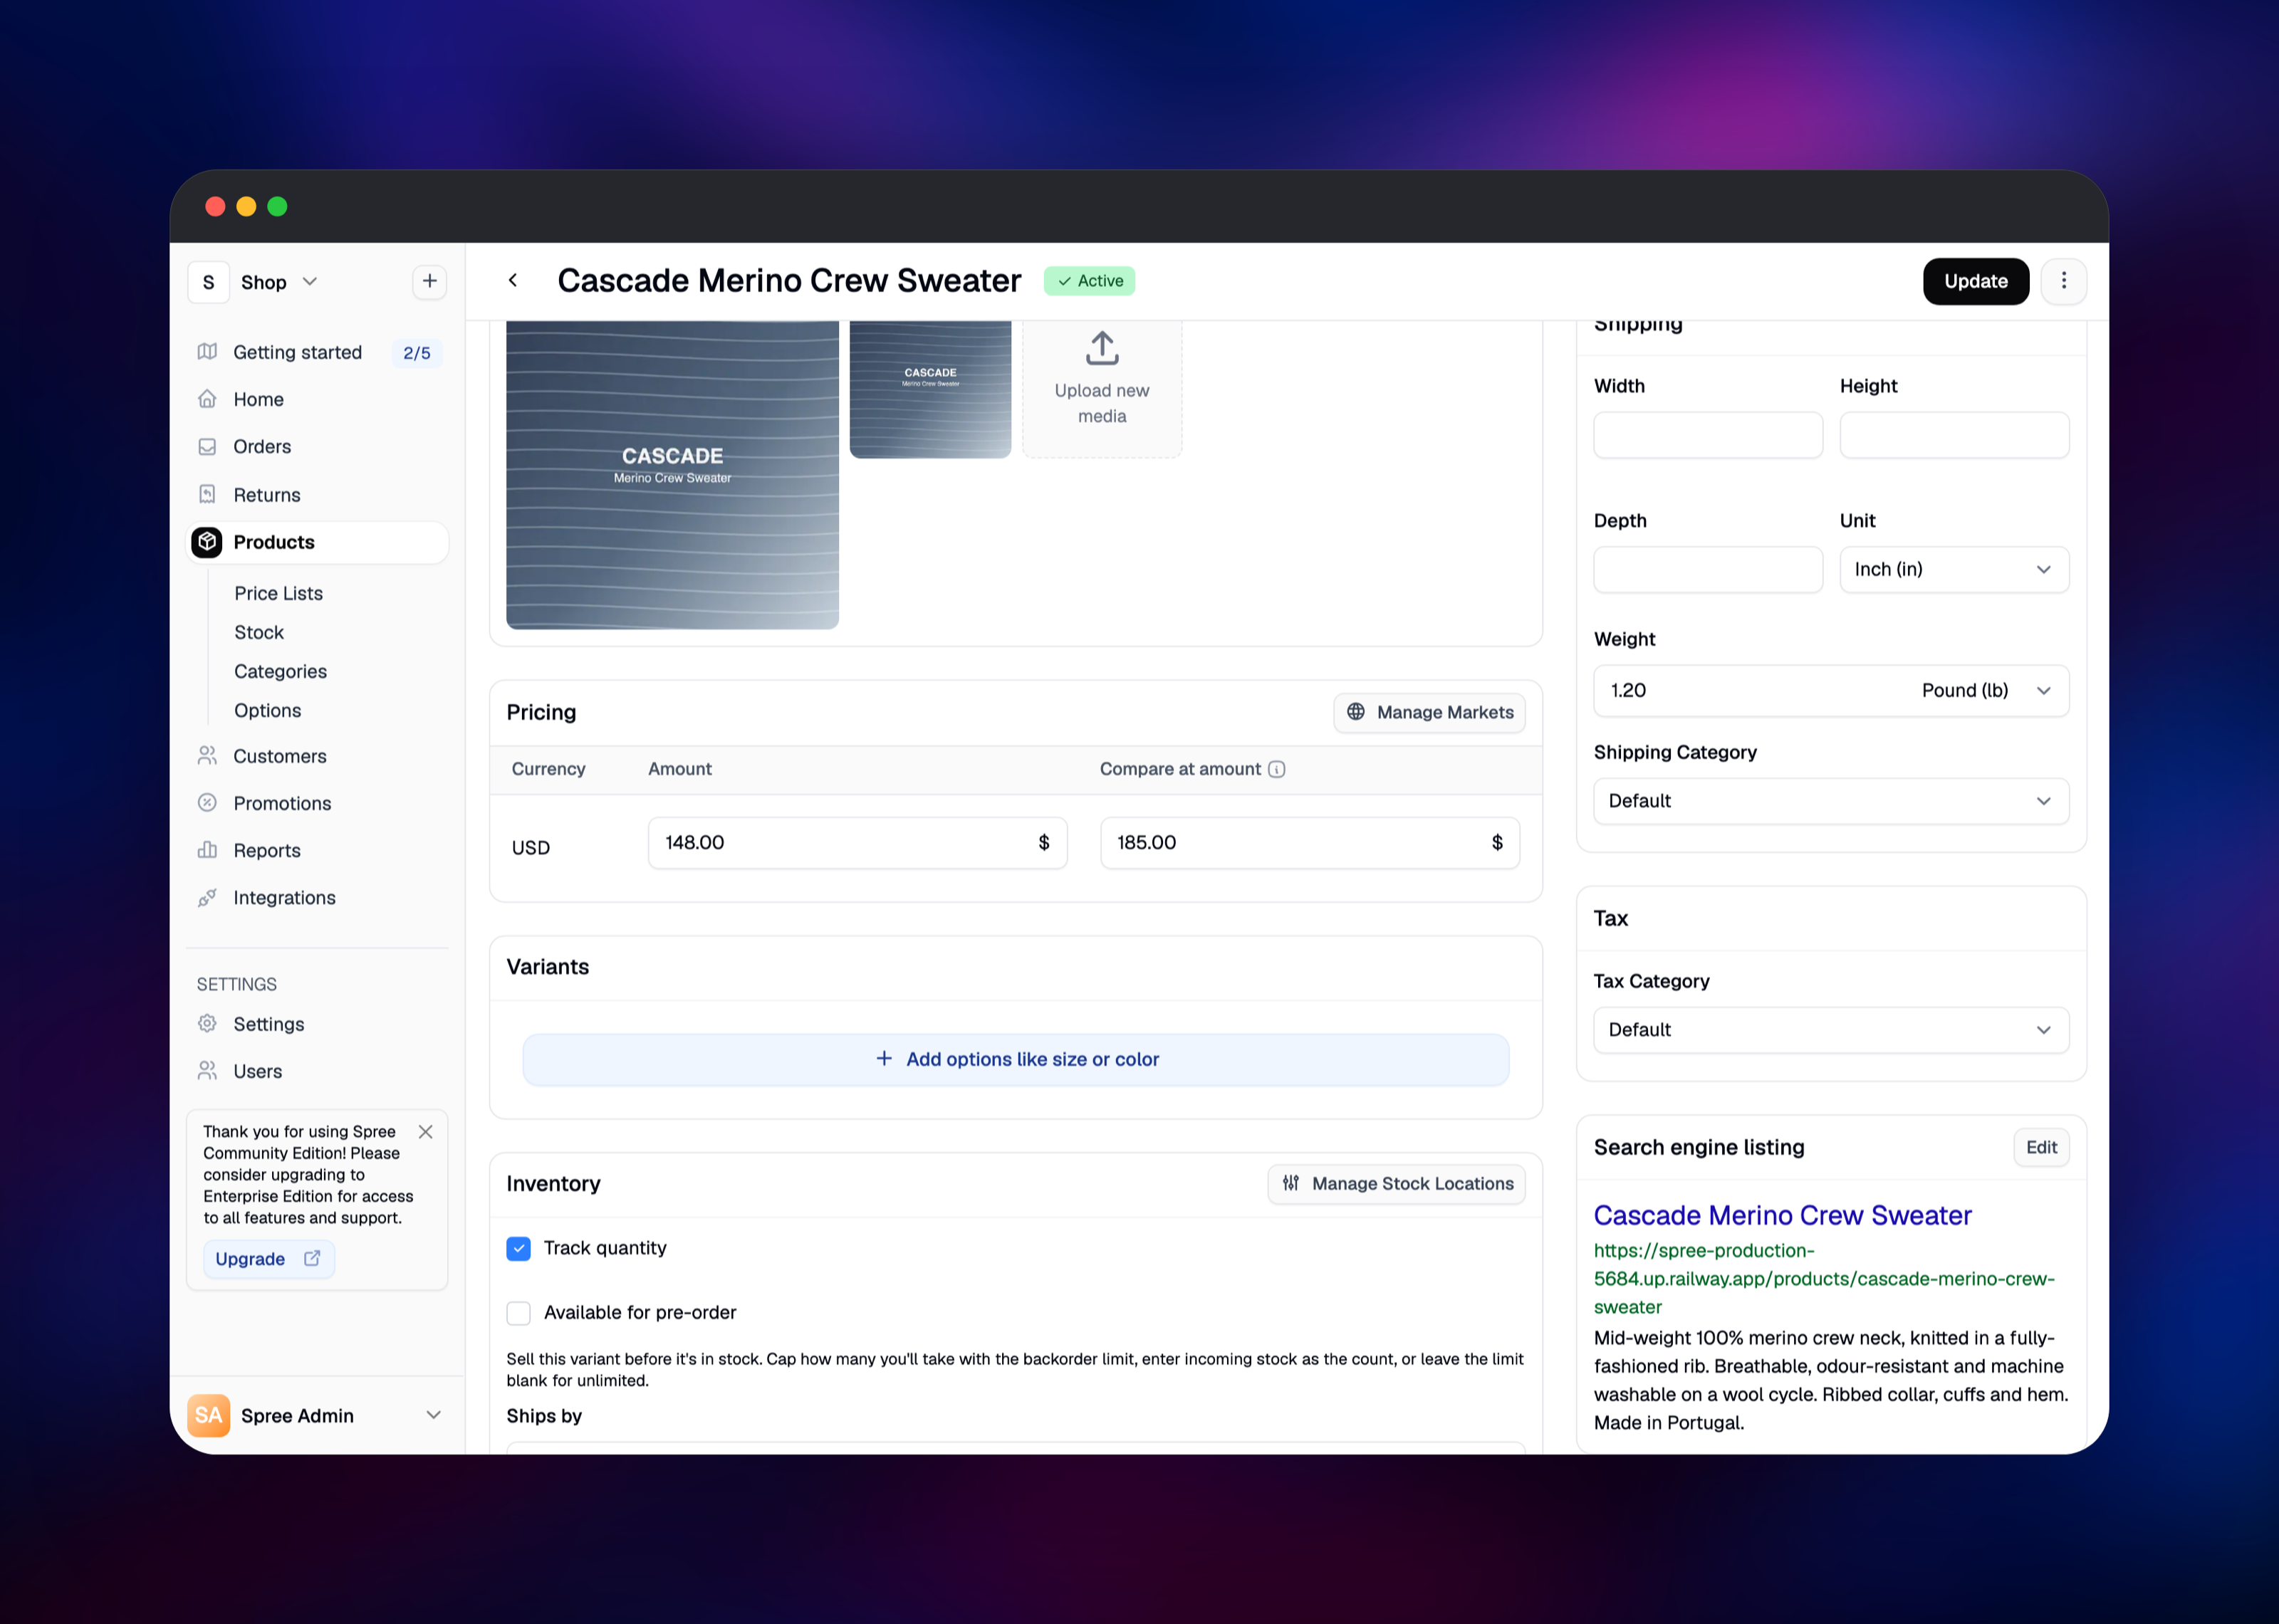Click the Integrations plug icon
The image size is (2279, 1624).
pyautogui.click(x=207, y=898)
